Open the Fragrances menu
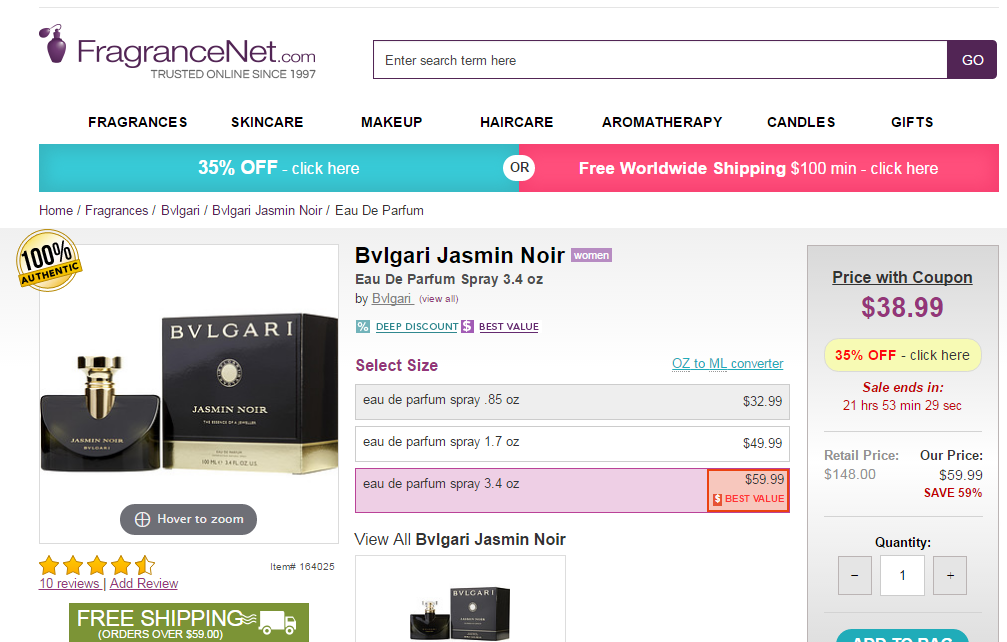Screen dimensions: 1007x642 pyautogui.click(x=138, y=122)
